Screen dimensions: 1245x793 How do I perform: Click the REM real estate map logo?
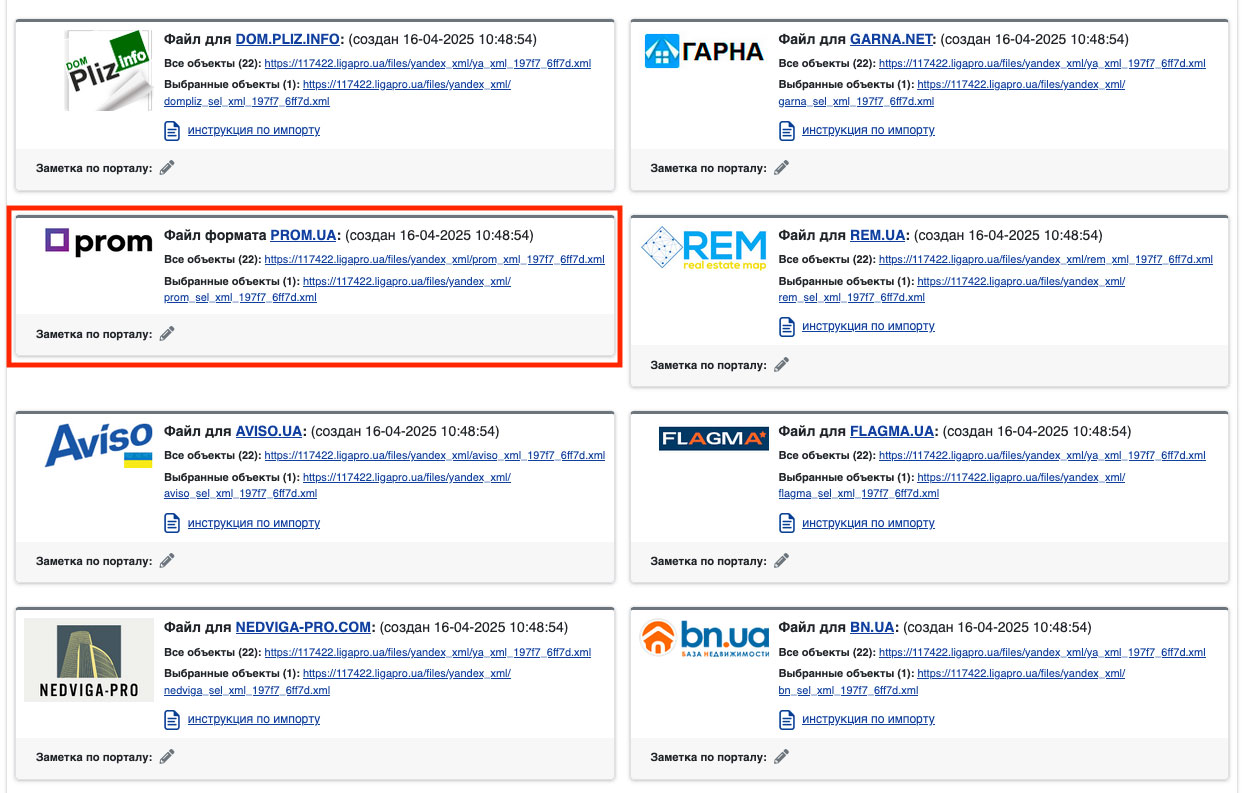(x=704, y=250)
